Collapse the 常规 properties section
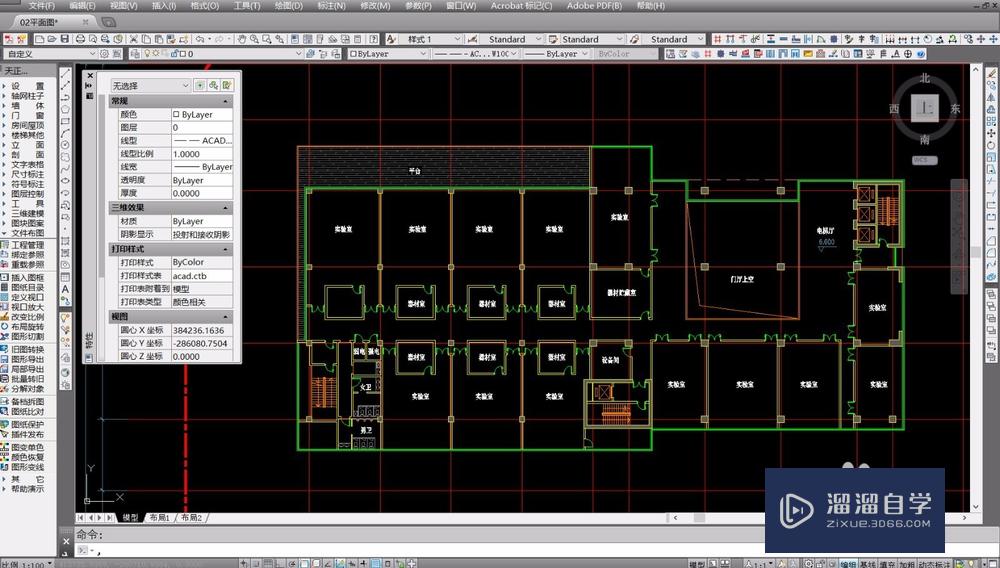 [225, 101]
